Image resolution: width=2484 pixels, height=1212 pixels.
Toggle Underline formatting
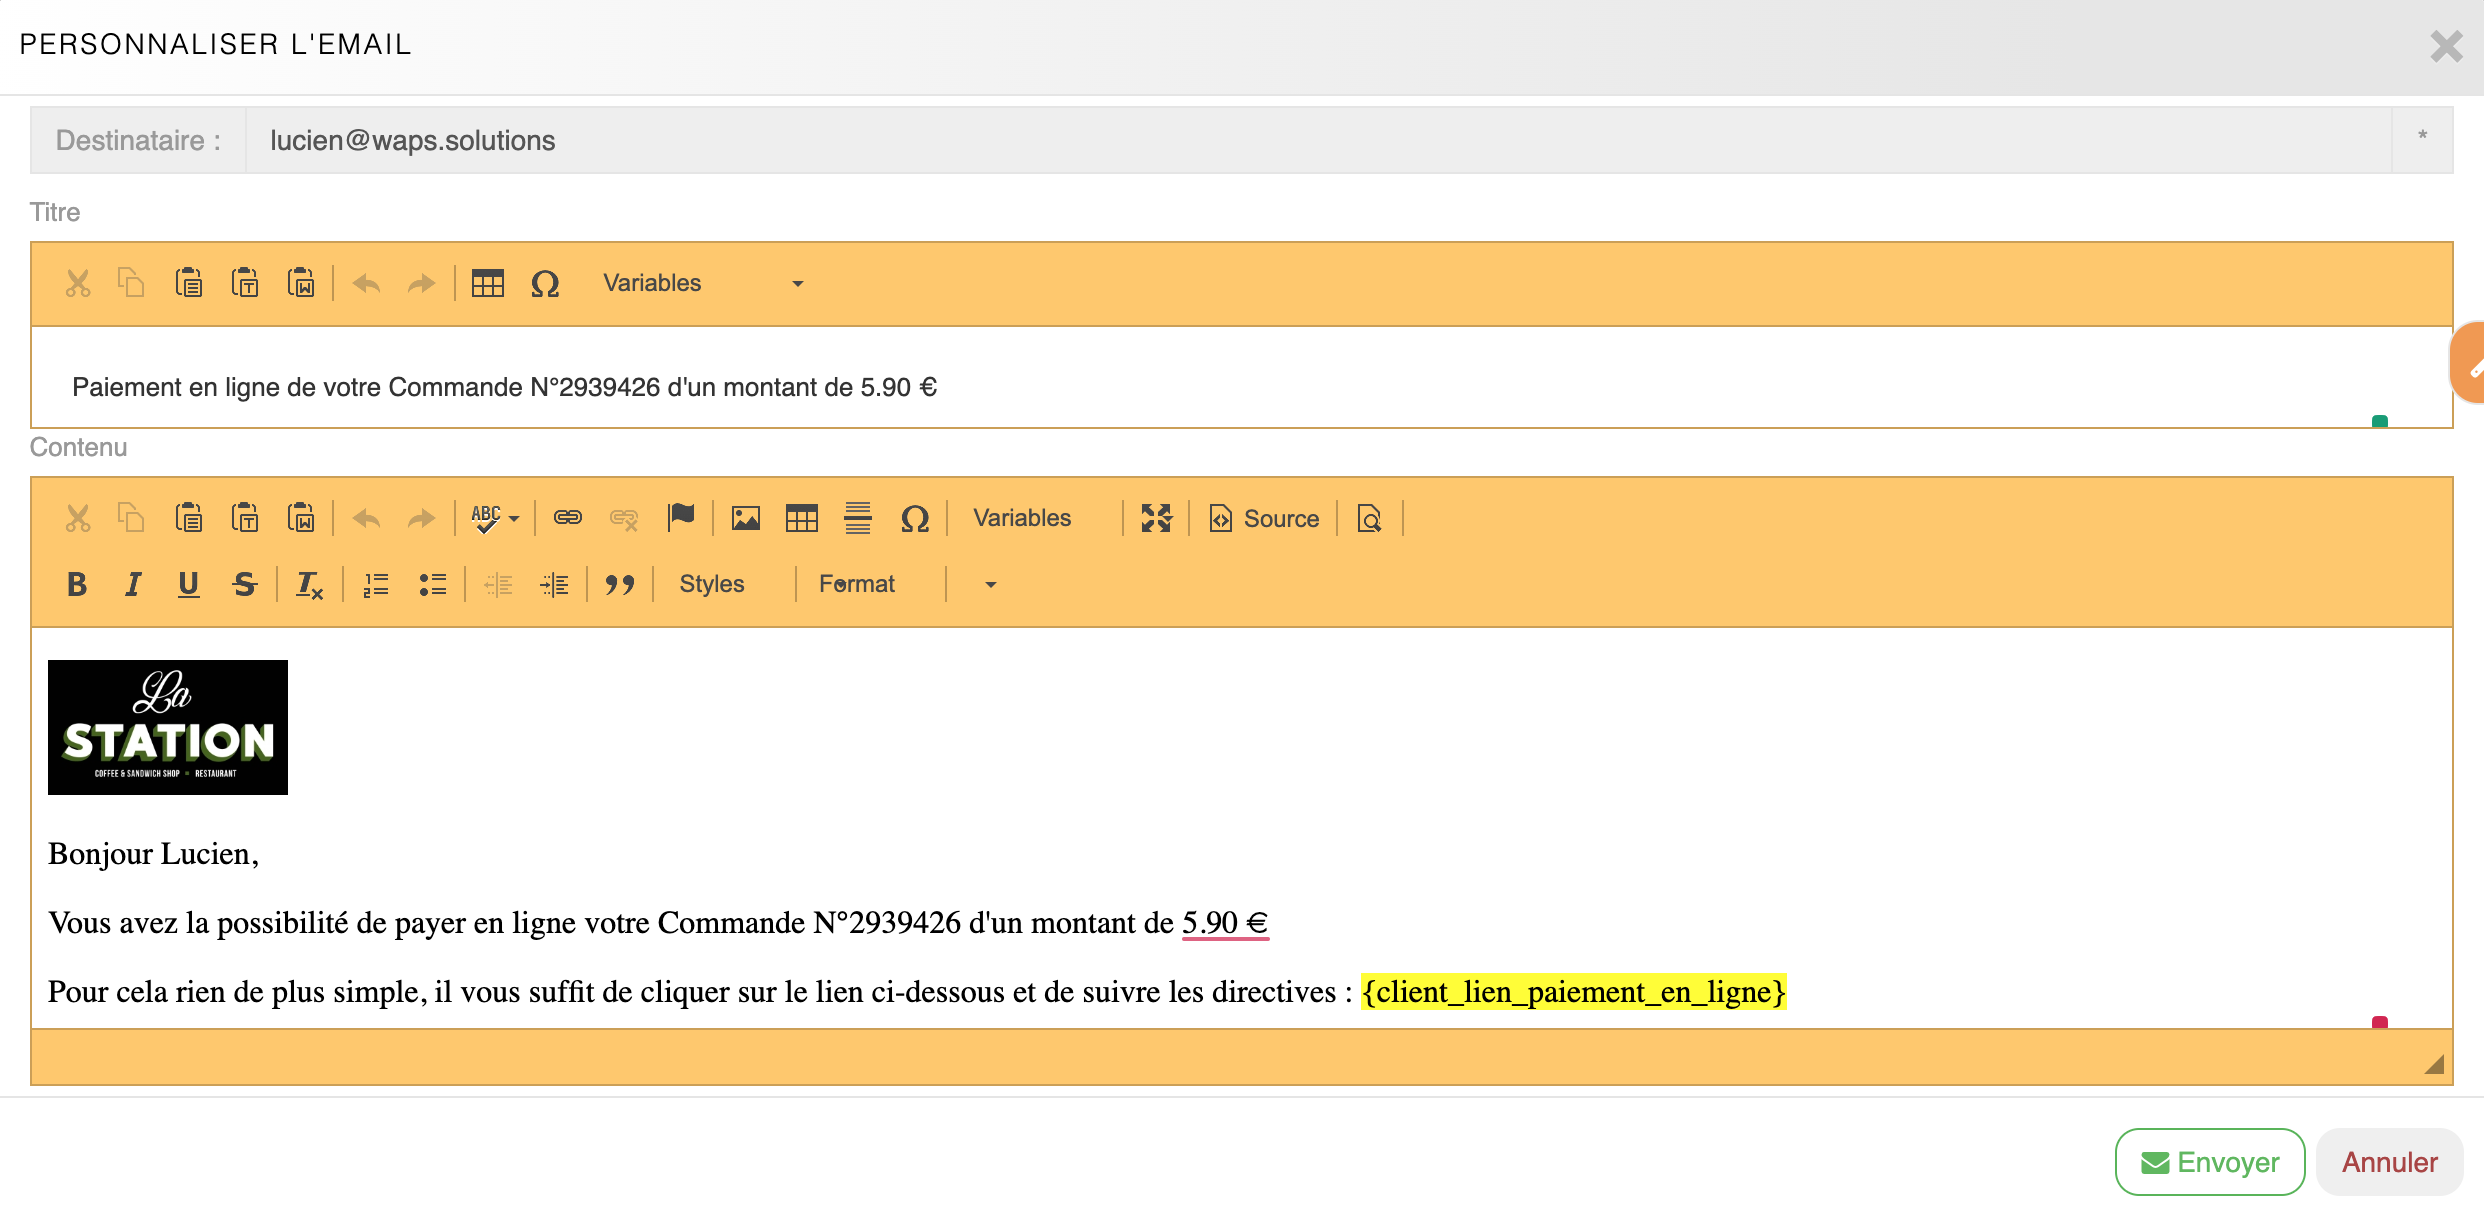188,584
